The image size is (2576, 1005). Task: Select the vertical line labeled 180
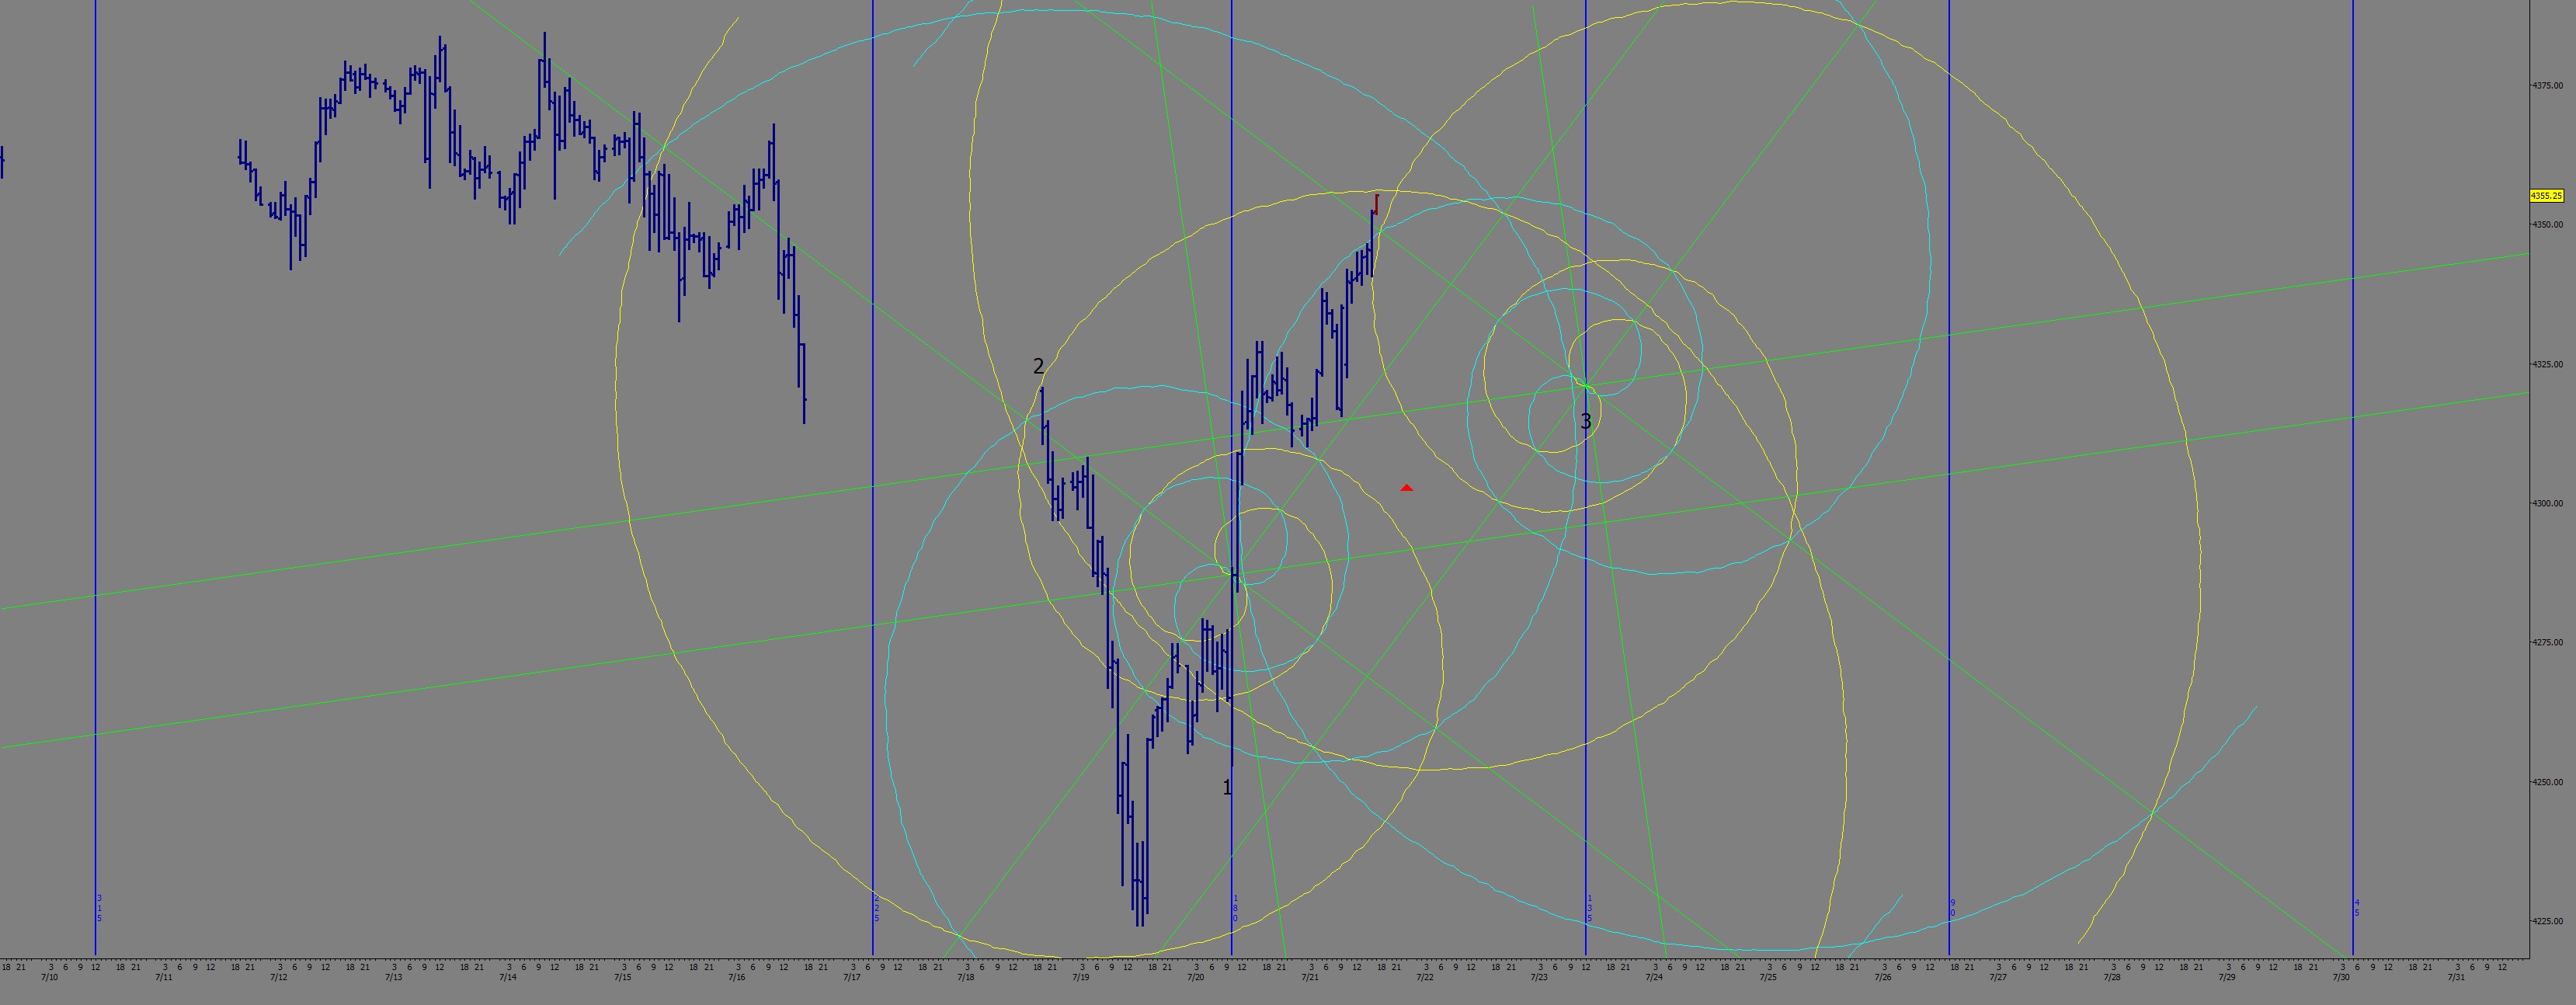(x=1231, y=478)
